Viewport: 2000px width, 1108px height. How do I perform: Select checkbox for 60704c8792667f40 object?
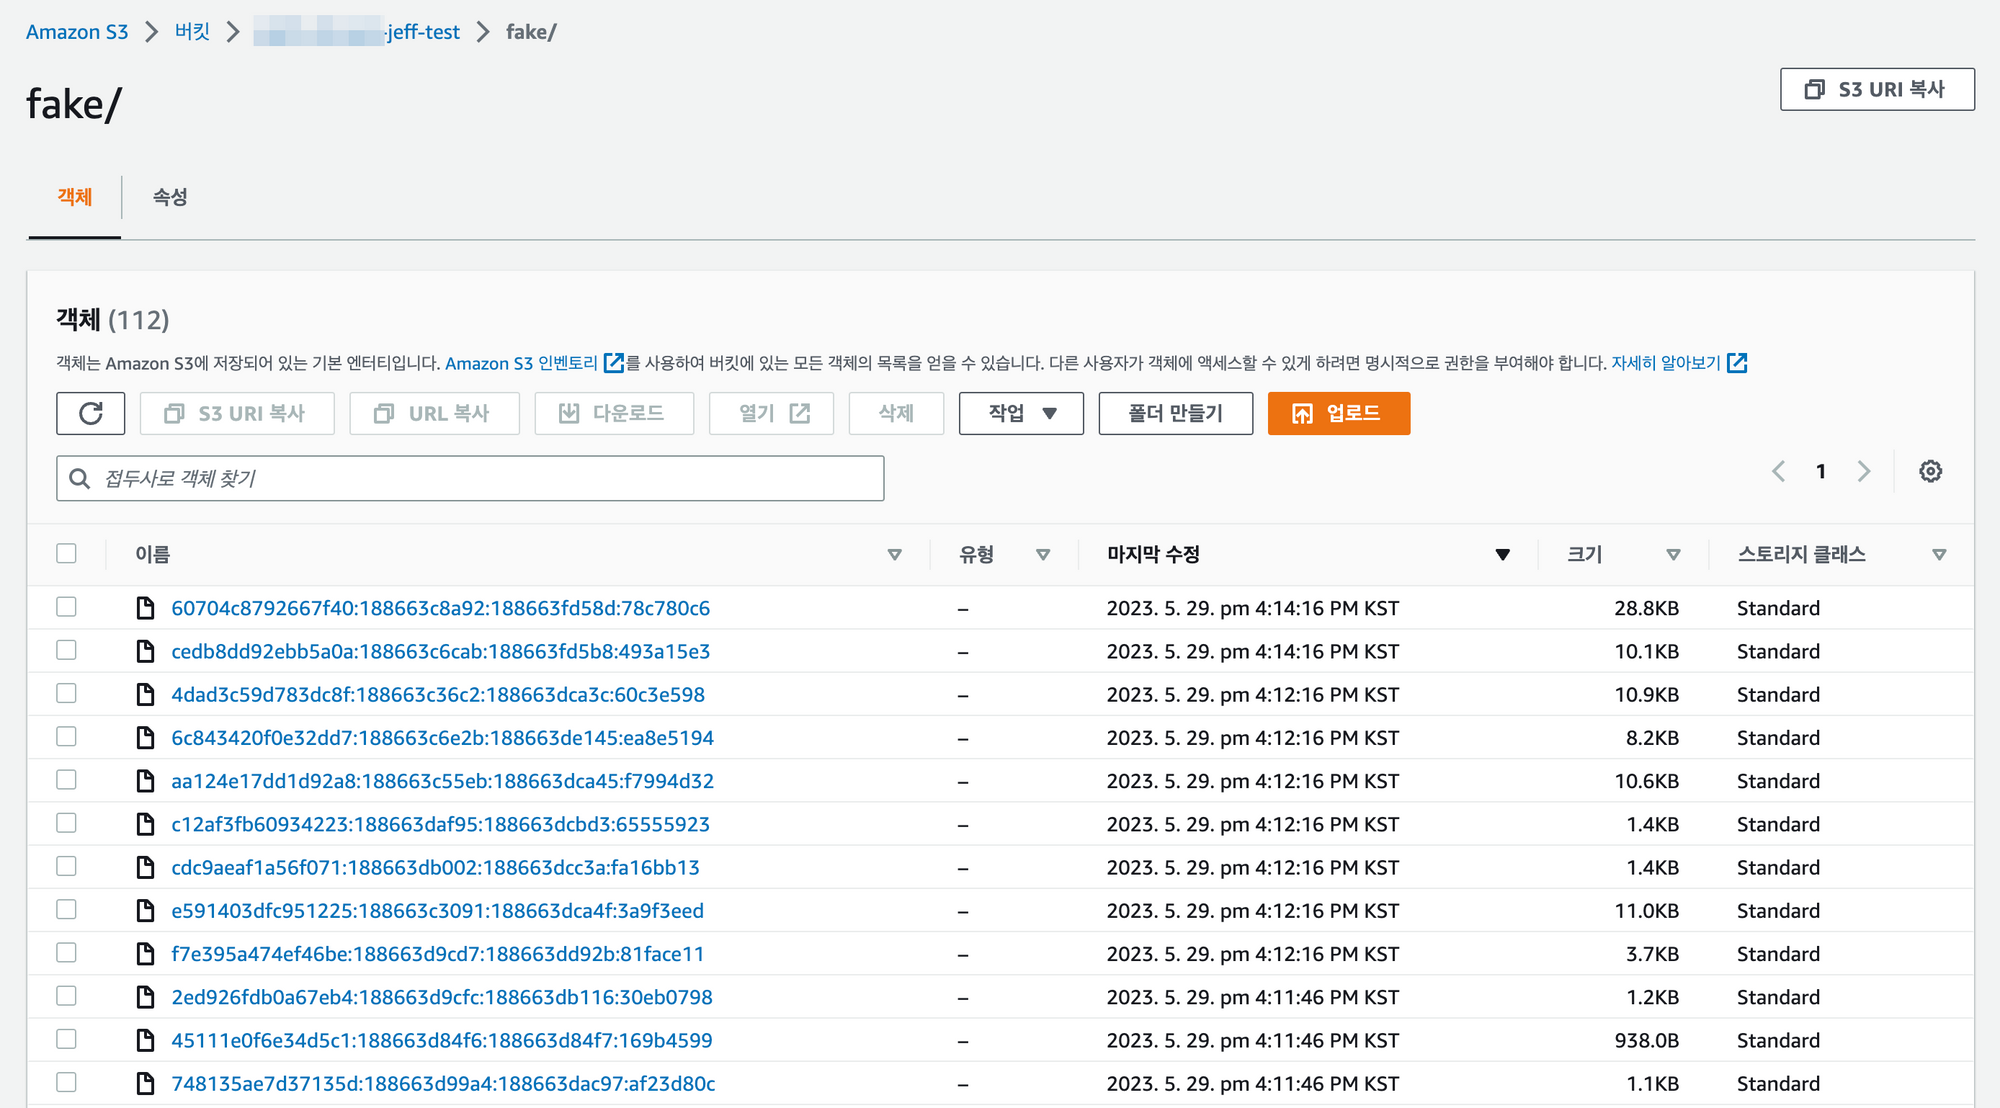[67, 607]
